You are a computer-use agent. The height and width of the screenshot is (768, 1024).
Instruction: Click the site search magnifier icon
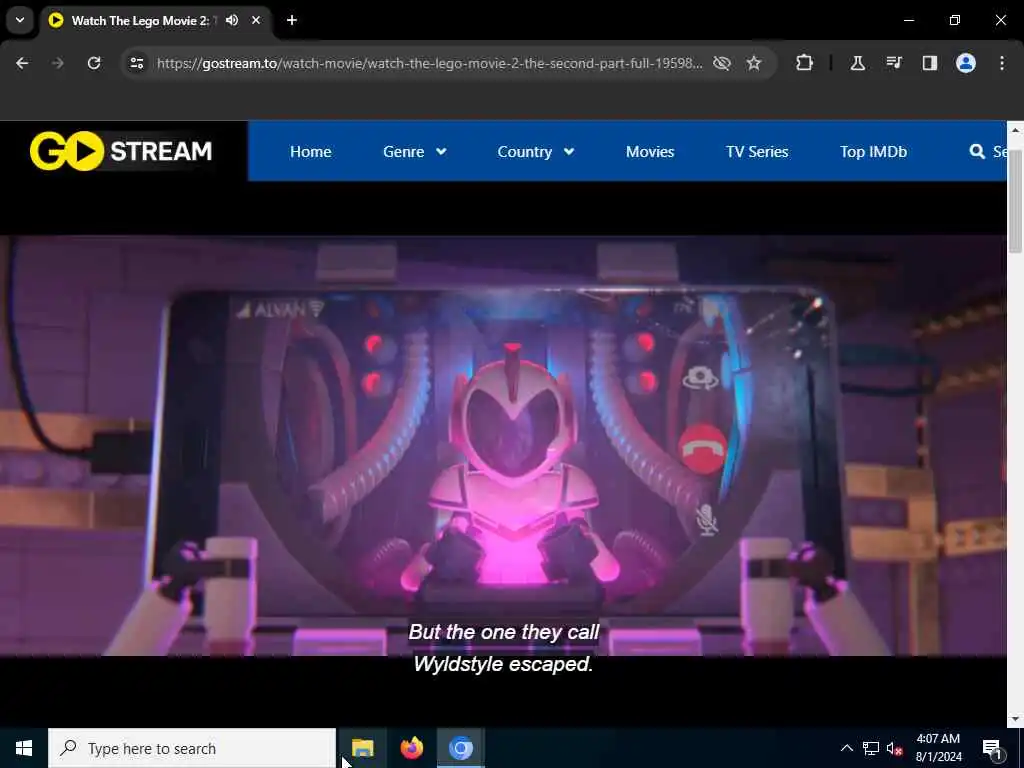coord(977,152)
